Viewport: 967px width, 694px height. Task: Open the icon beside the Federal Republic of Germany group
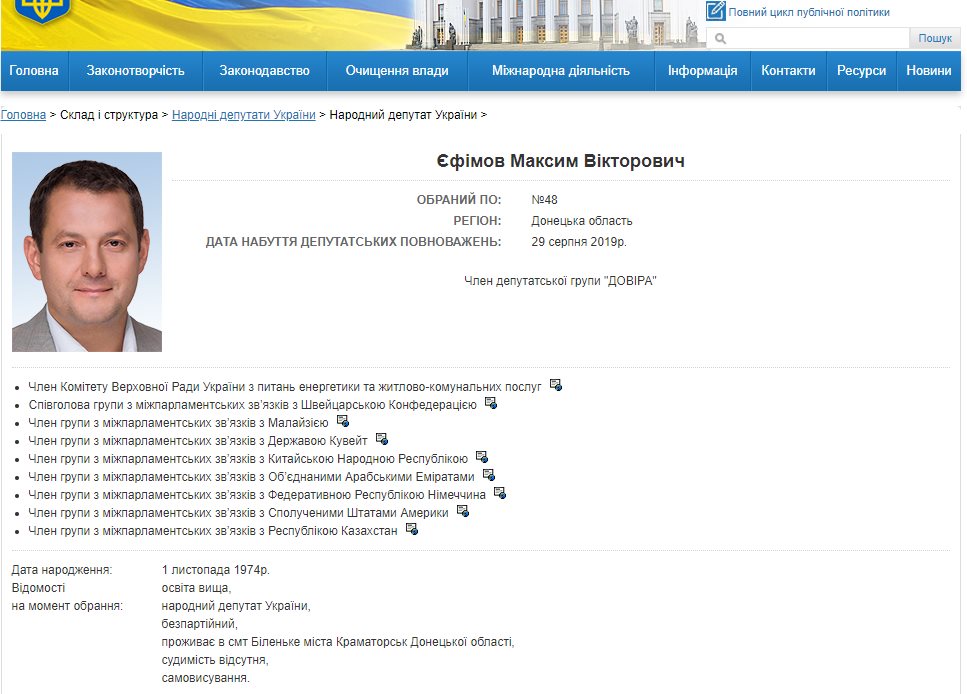point(500,493)
